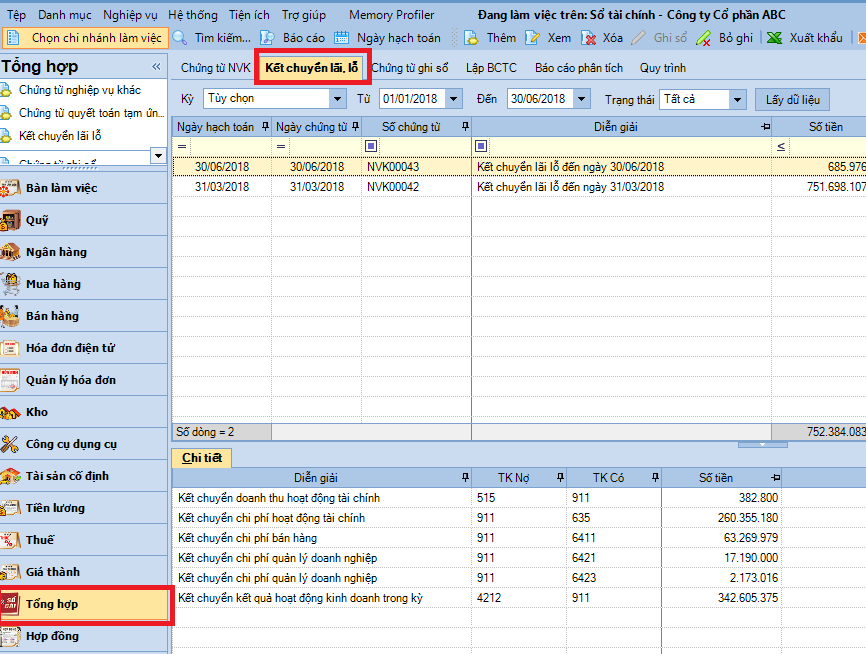Viewport: 866px width, 654px height.
Task: Pin the Chi tiết Diễn giải column
Action: click(x=465, y=477)
